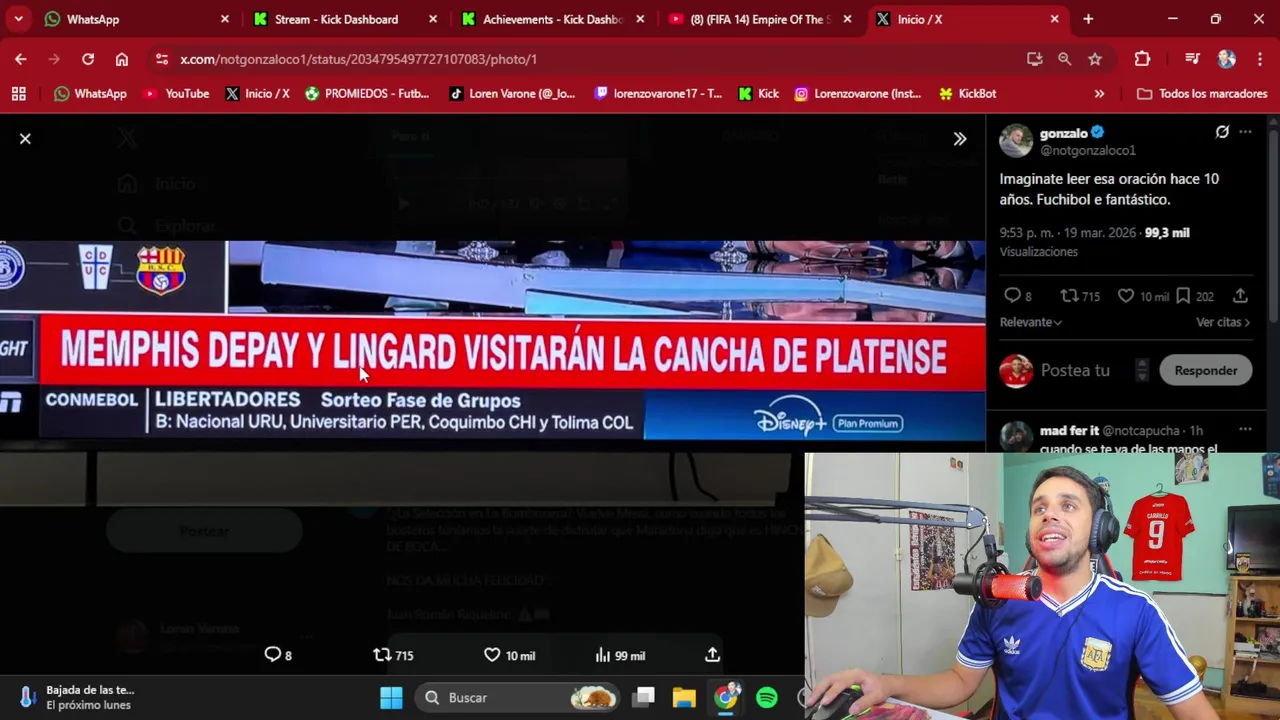Open the Inicio / X bookmark

257,93
